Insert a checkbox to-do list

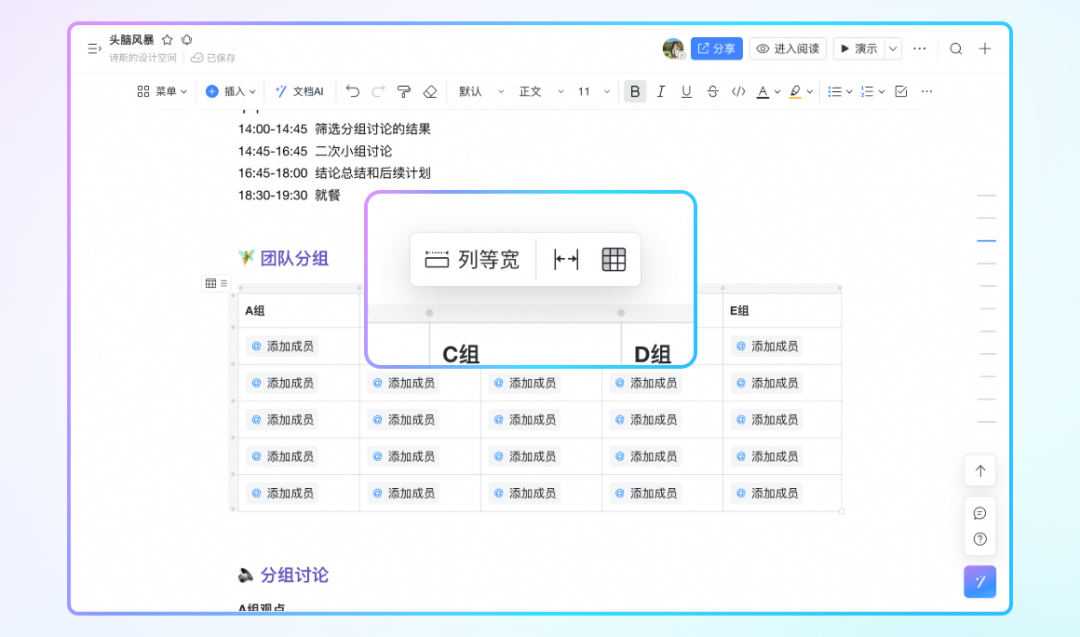(900, 91)
